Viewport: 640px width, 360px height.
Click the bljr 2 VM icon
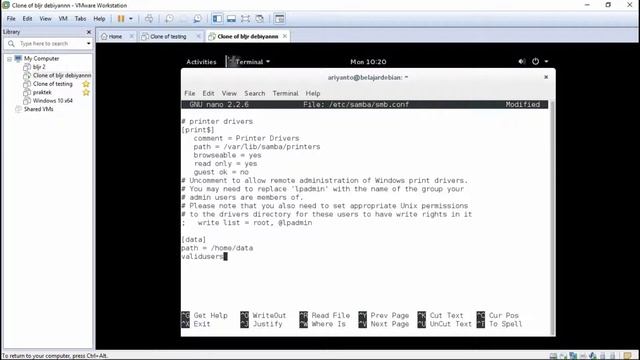(x=27, y=67)
